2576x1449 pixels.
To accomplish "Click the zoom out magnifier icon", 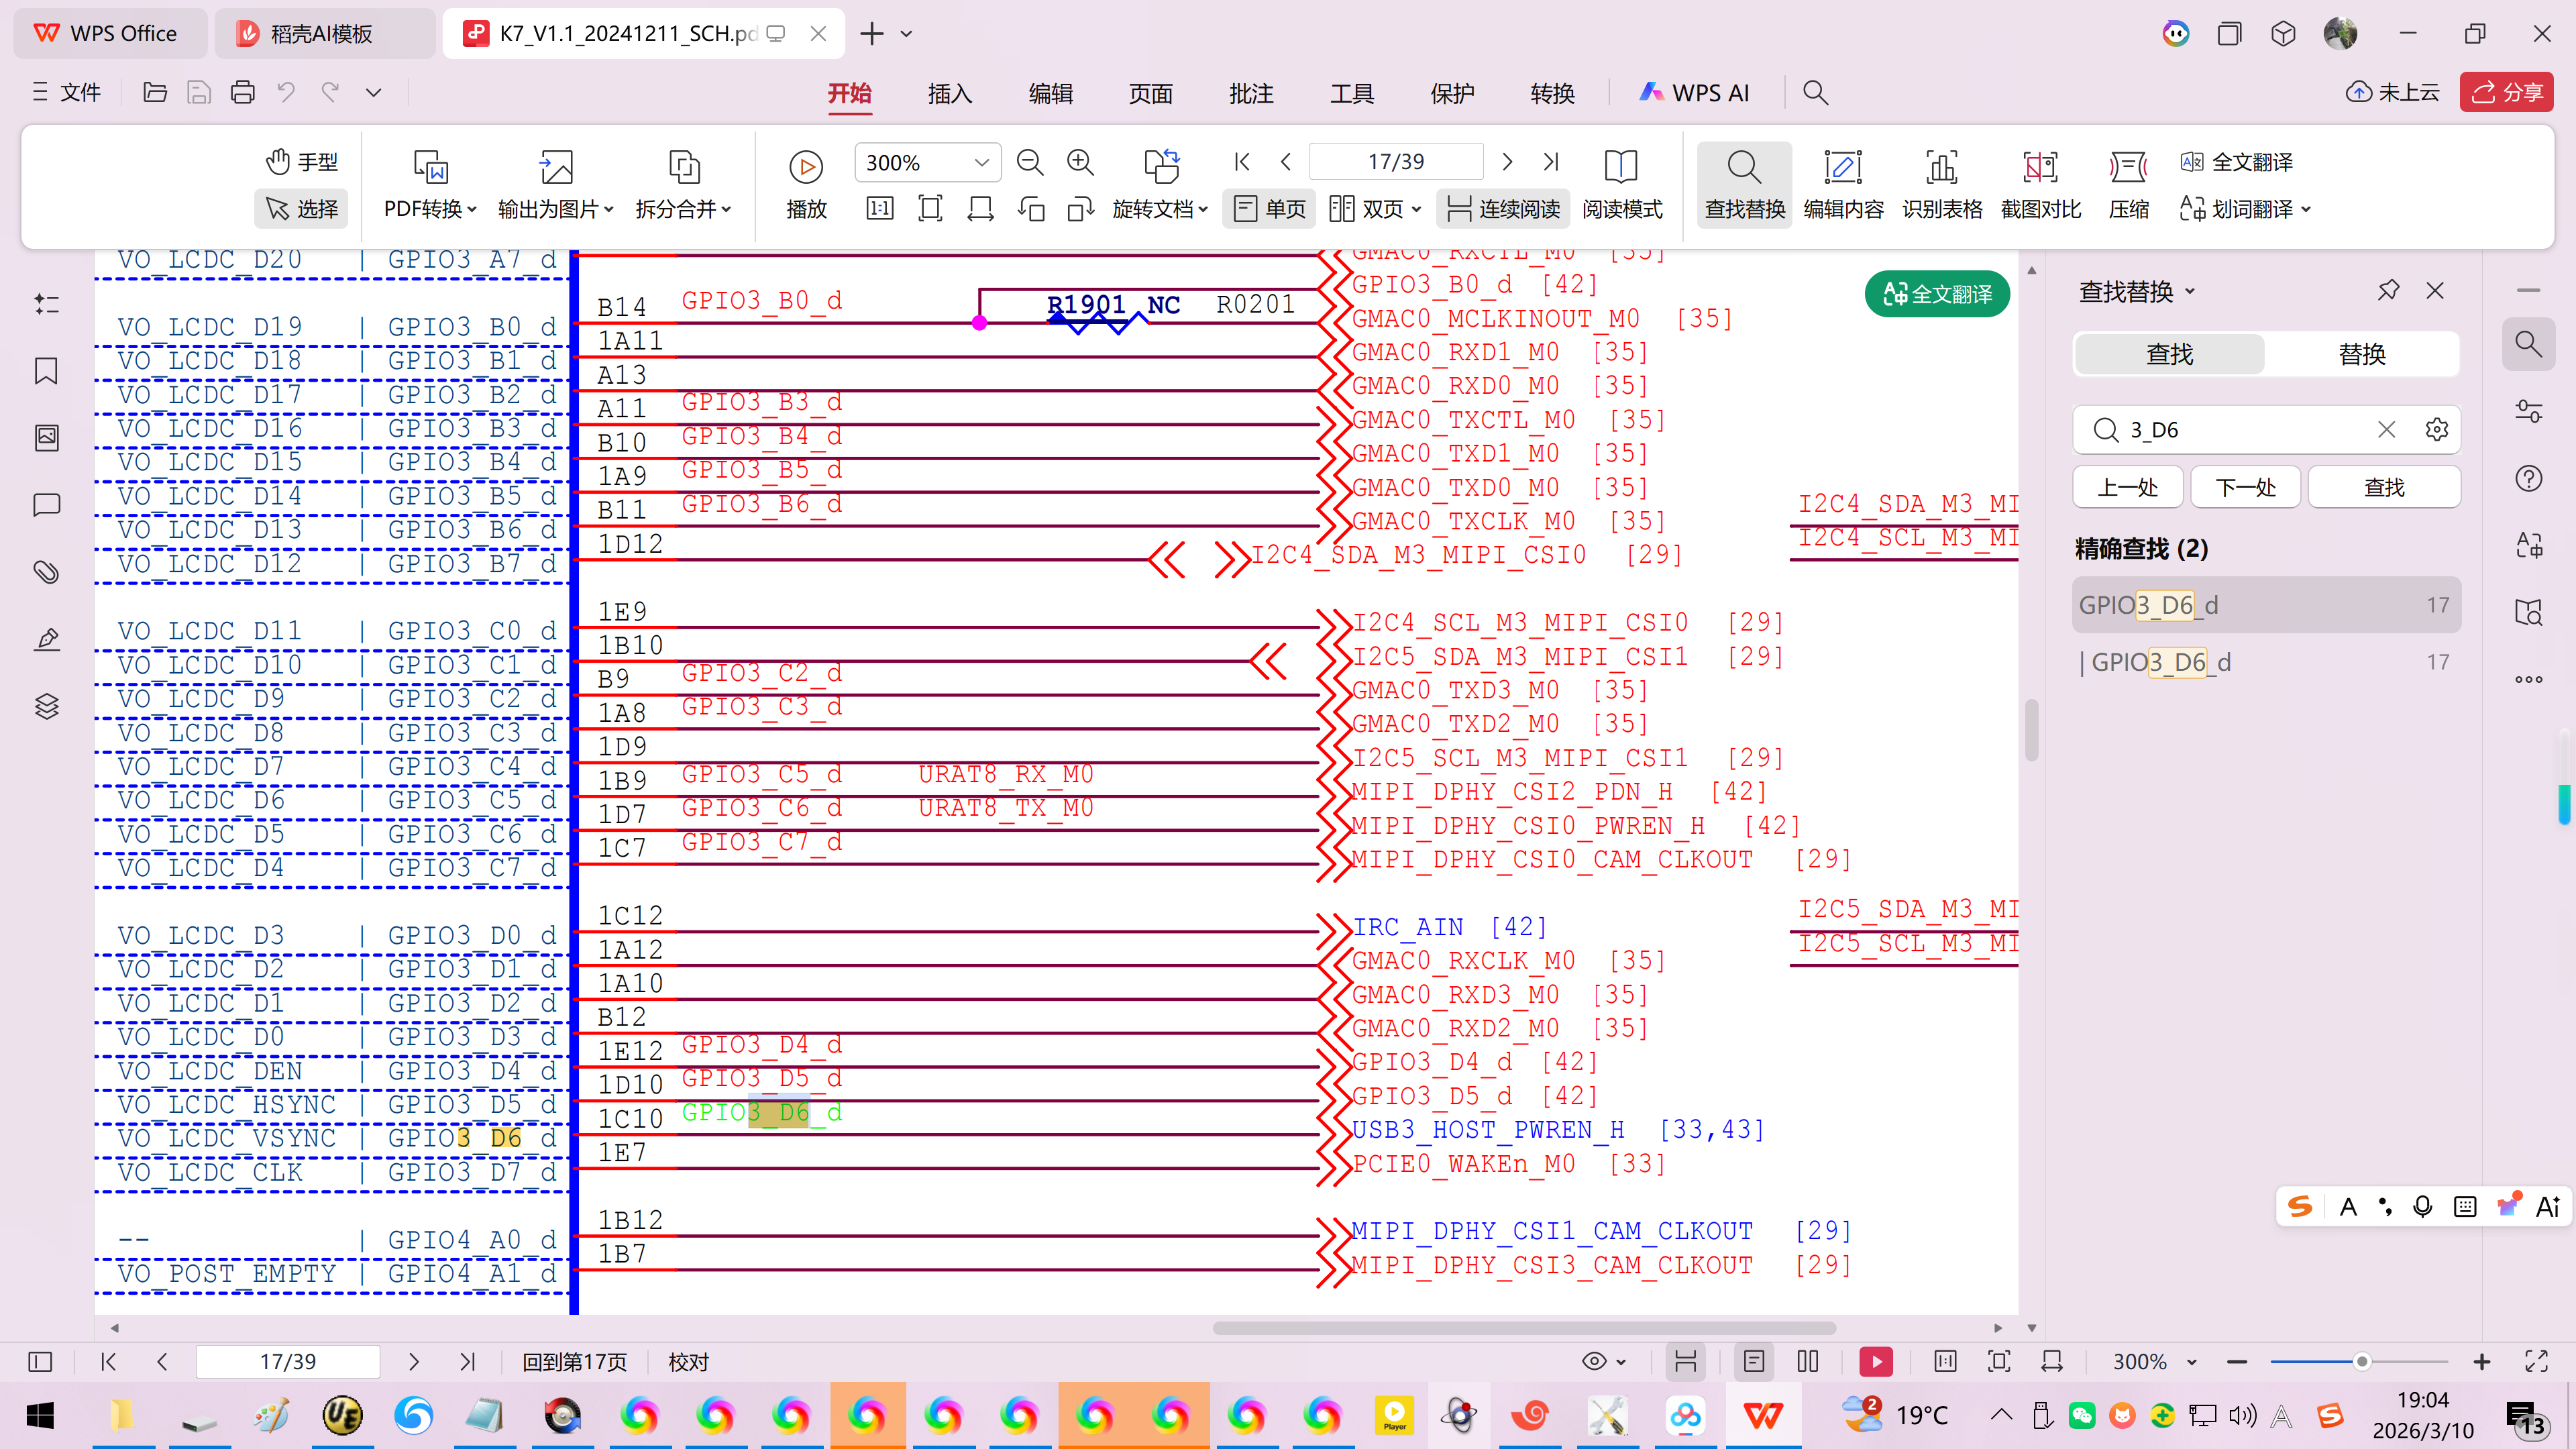I will point(1029,162).
